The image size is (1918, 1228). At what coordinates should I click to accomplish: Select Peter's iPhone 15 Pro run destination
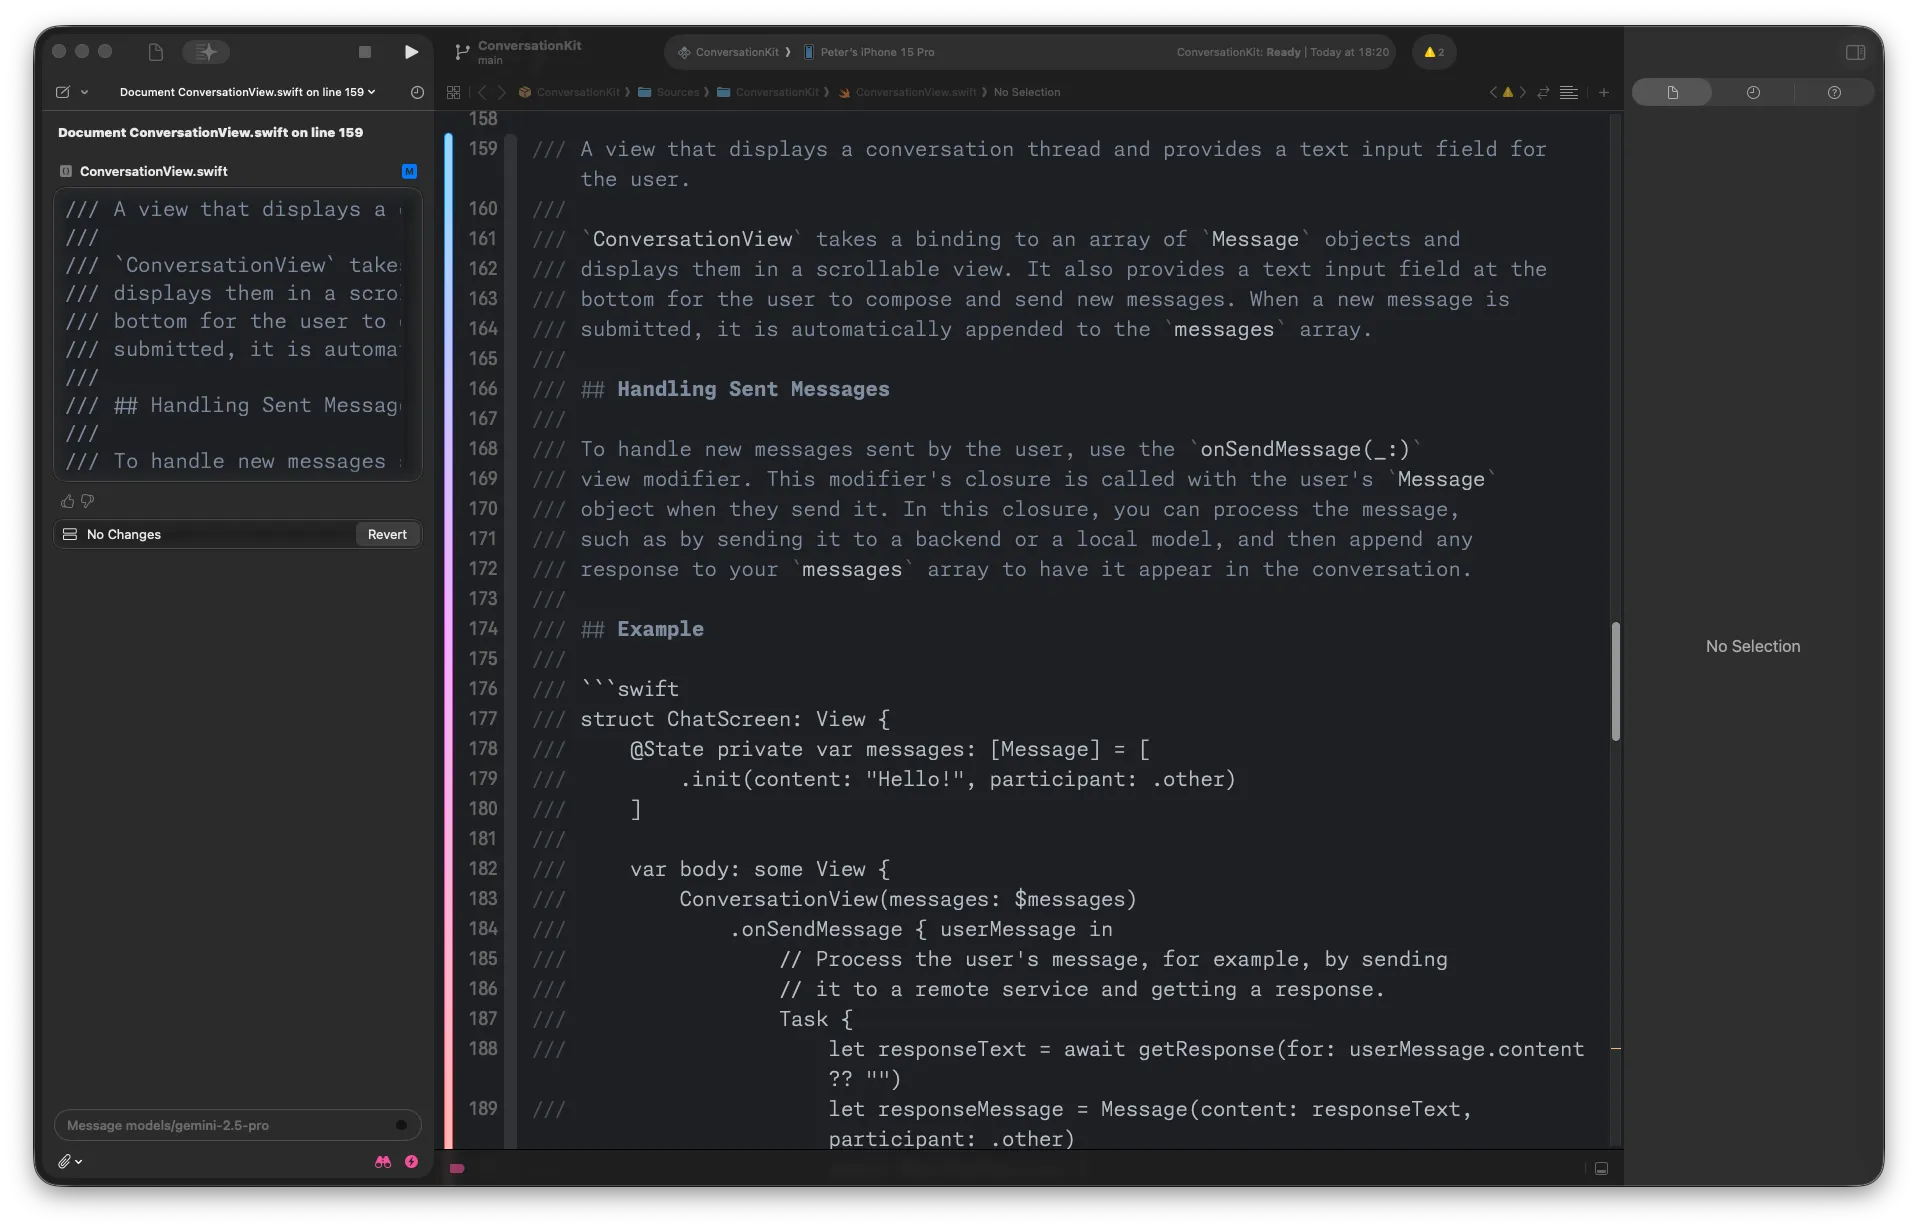click(876, 52)
